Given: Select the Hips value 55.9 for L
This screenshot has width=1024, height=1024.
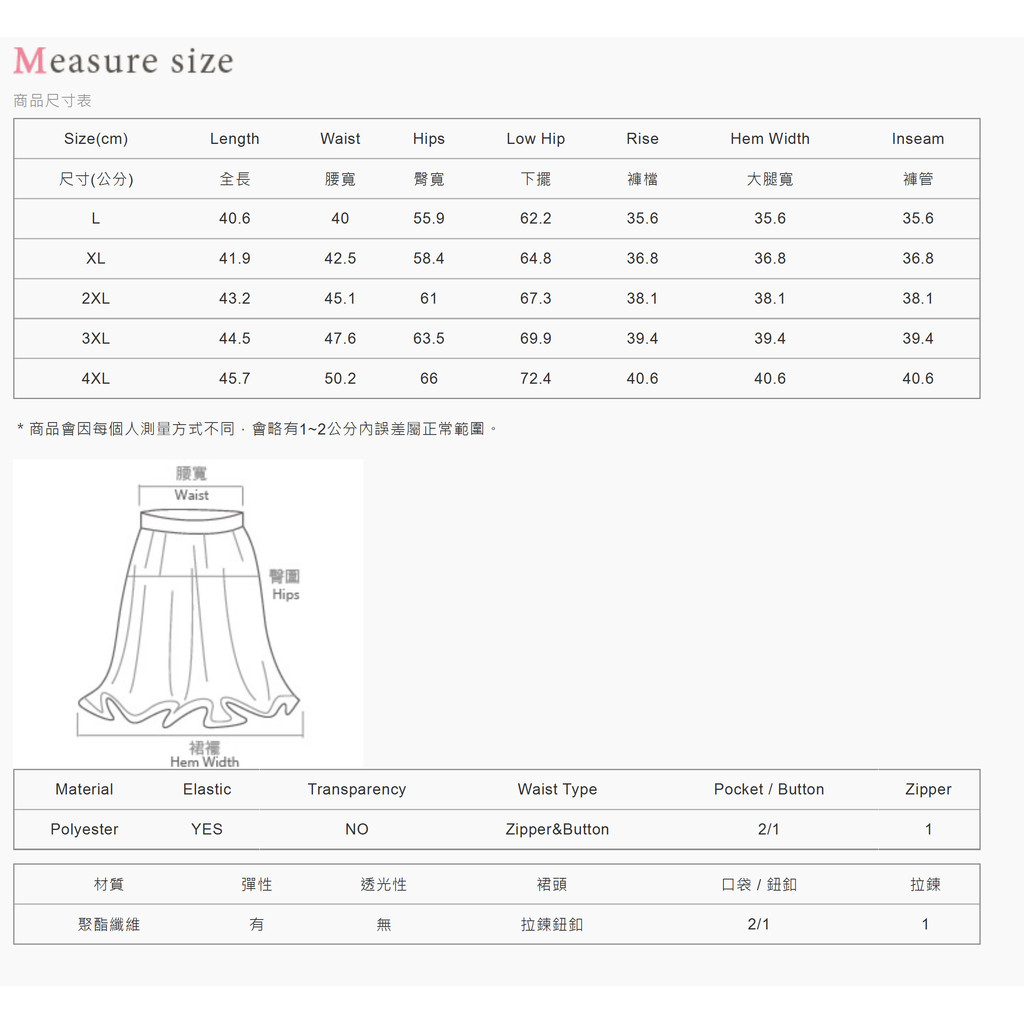Looking at the screenshot, I should (x=428, y=218).
